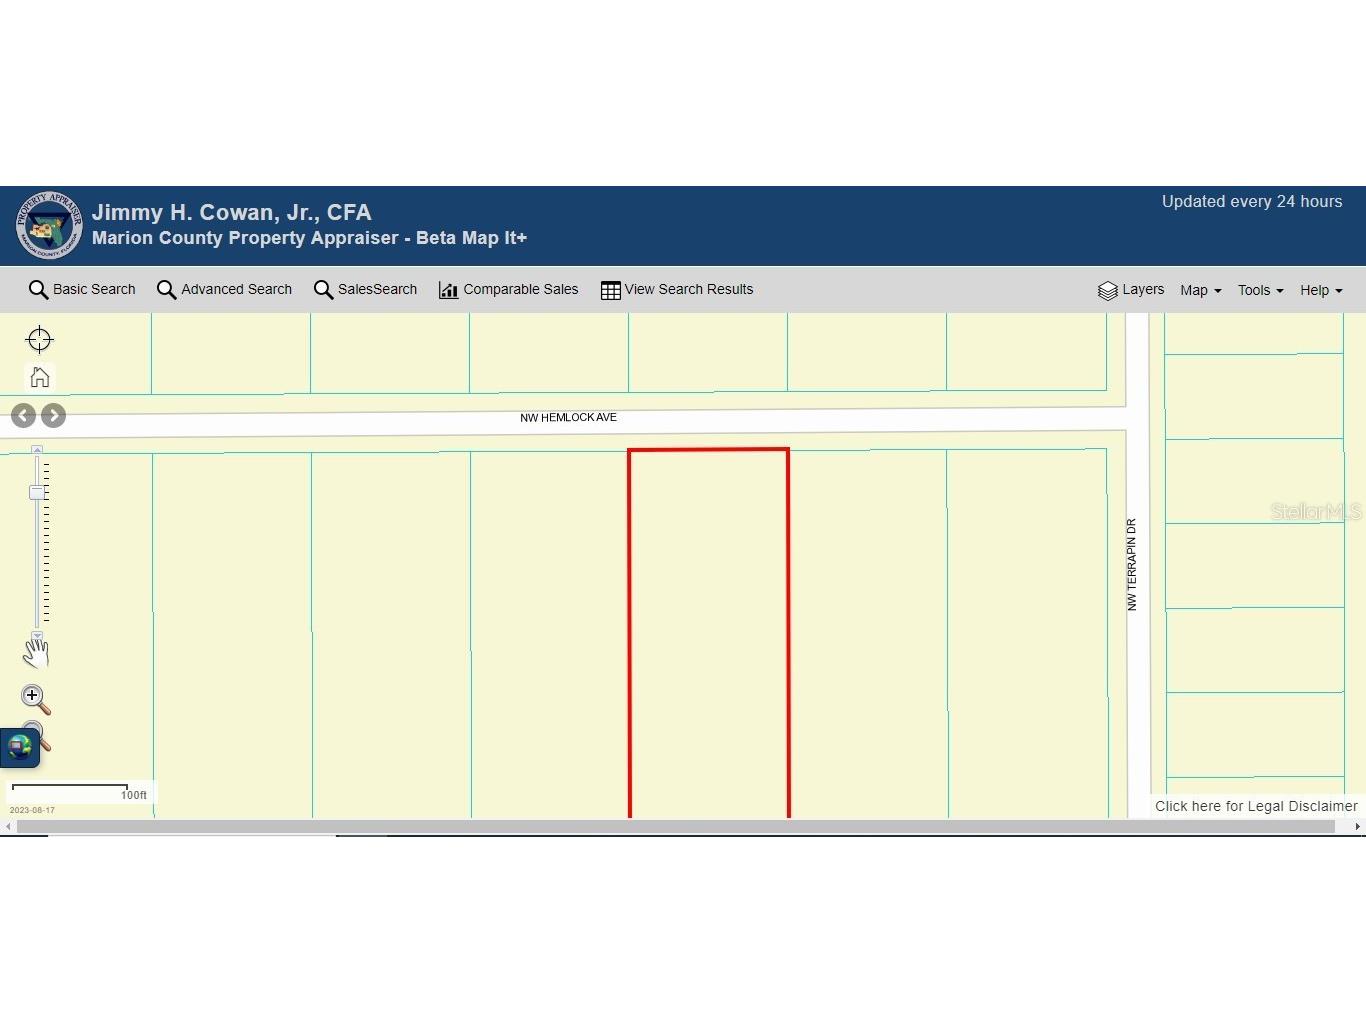This screenshot has width=1366, height=1024.
Task: Select the zoom in magnifier tool
Action: pos(35,699)
